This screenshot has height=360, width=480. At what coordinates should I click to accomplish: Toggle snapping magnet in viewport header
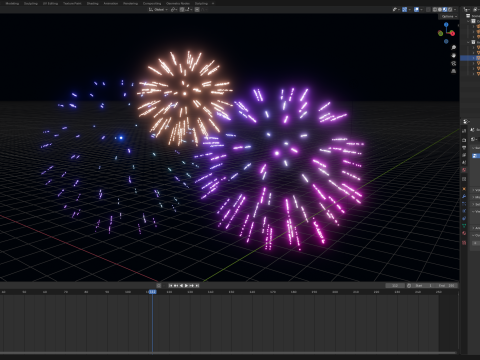(182, 10)
